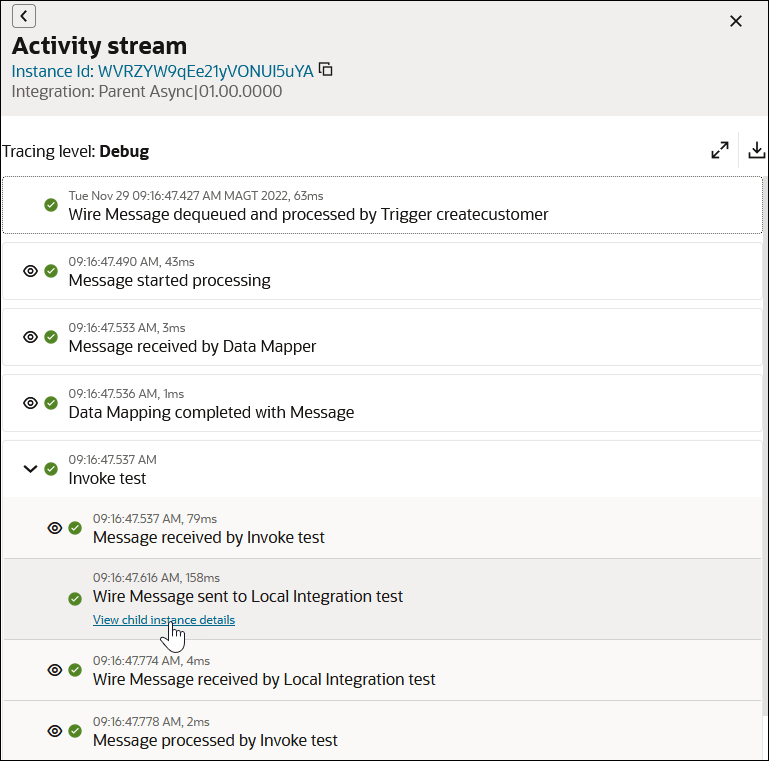This screenshot has width=769, height=761.
Task: Click timestamp '09:16:47.616 AM, 158ms'
Action: 156,578
